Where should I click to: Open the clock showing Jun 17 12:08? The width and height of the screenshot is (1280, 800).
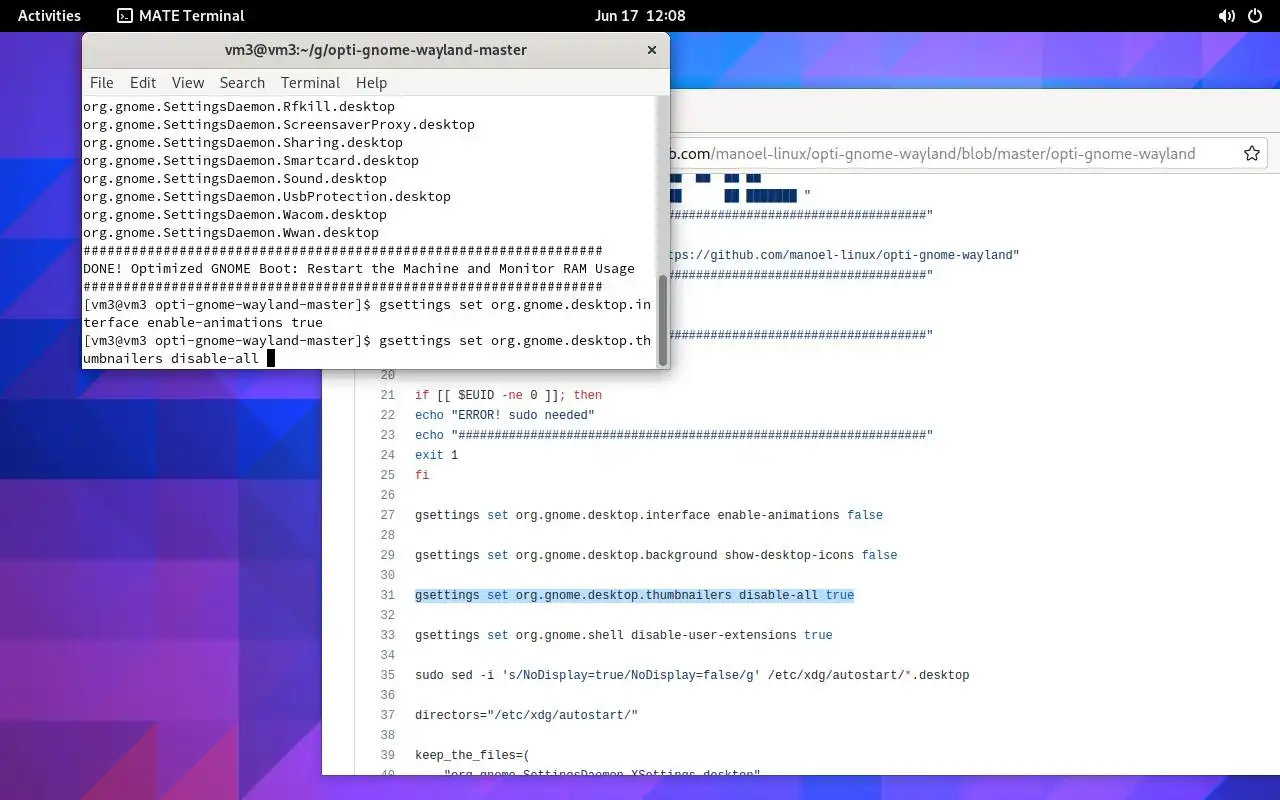(x=640, y=15)
